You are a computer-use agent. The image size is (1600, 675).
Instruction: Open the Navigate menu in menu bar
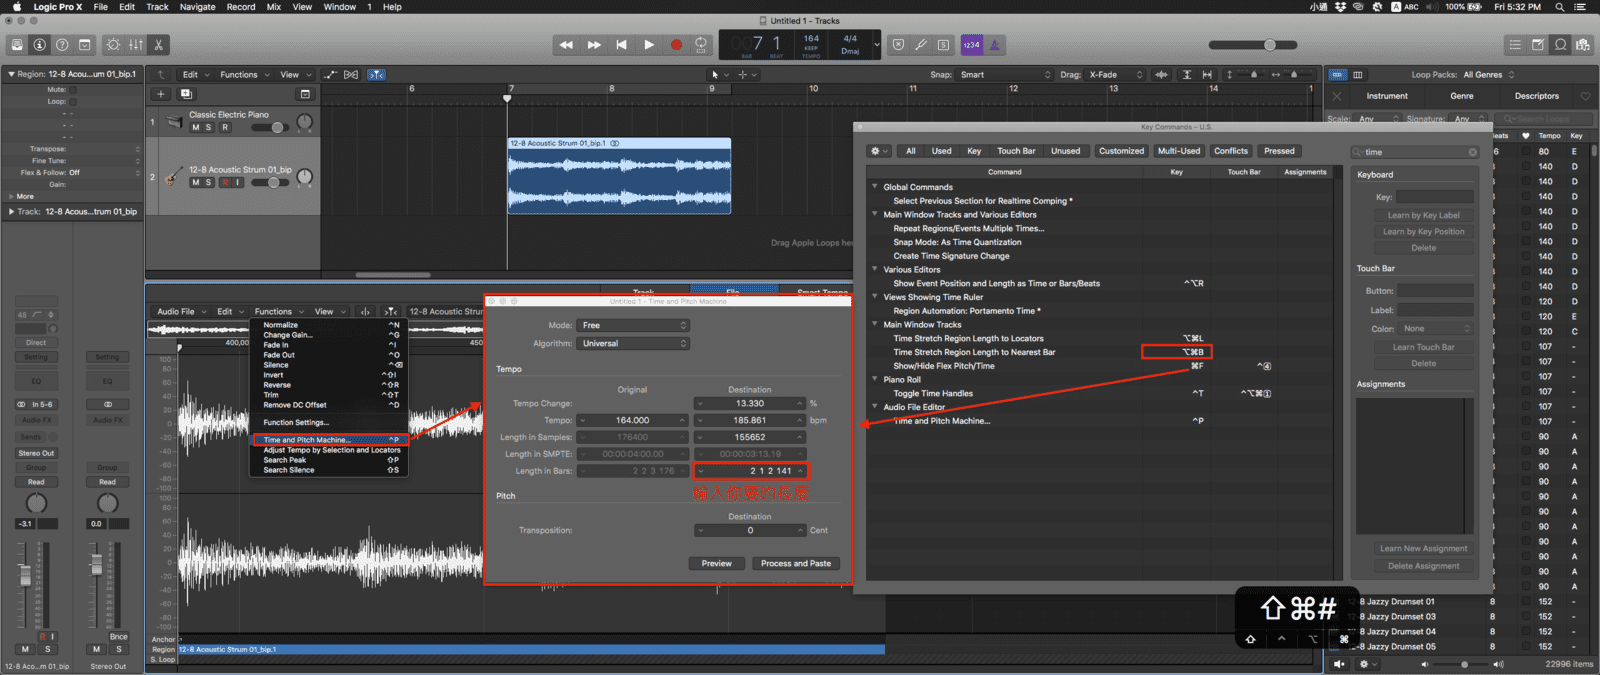198,7
